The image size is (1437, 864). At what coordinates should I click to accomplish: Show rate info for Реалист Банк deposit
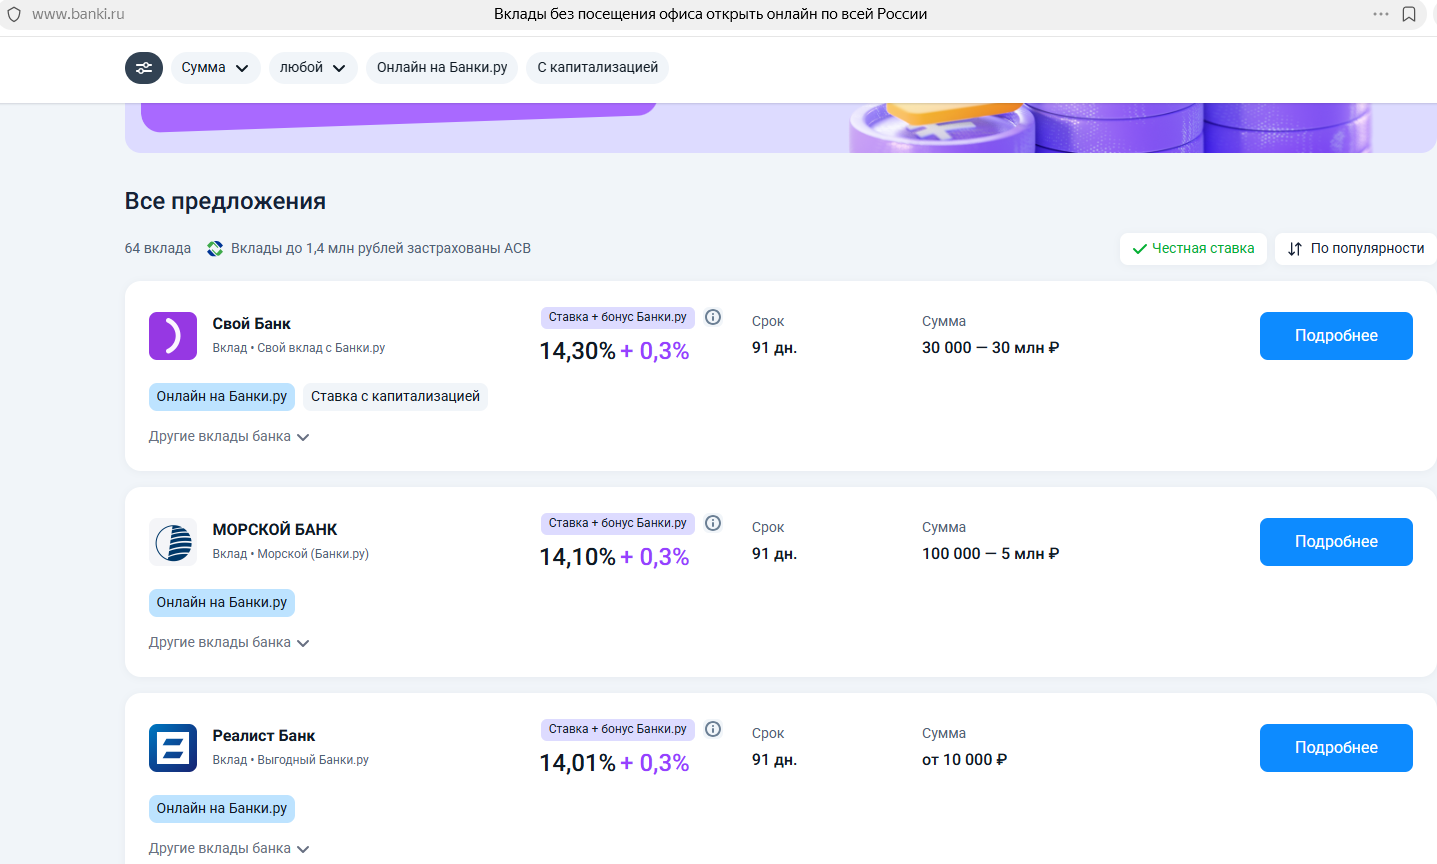[713, 729]
